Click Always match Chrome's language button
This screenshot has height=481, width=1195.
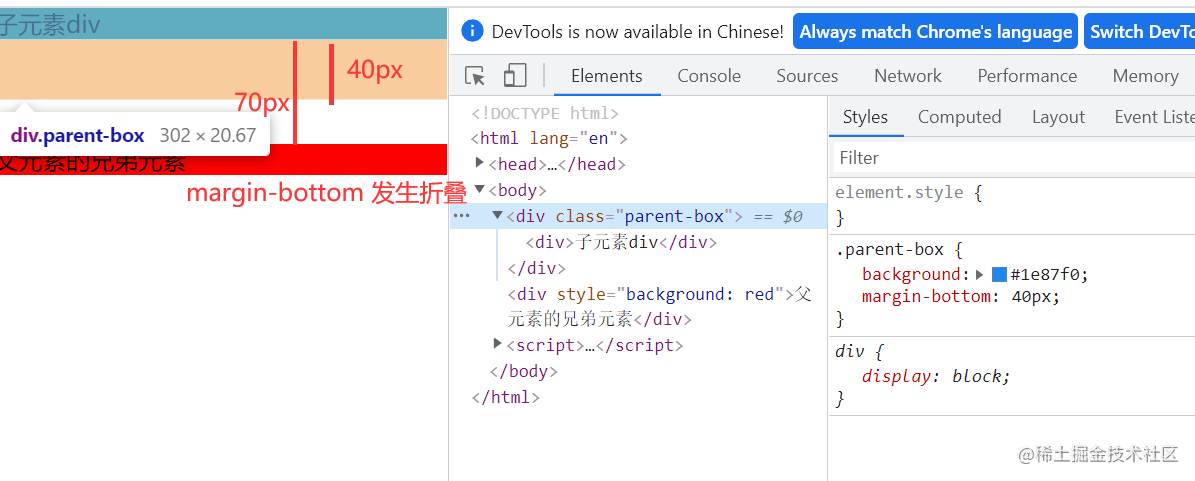tap(935, 31)
